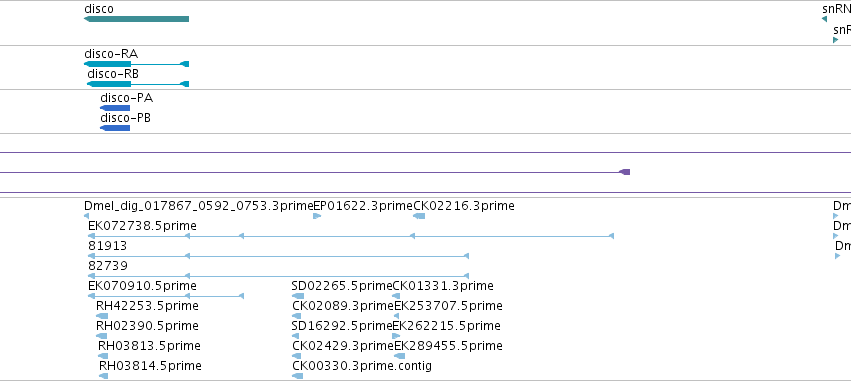The height and width of the screenshot is (381, 851).
Task: Select the EP01622.3prime arrow glyph
Action: point(317,216)
